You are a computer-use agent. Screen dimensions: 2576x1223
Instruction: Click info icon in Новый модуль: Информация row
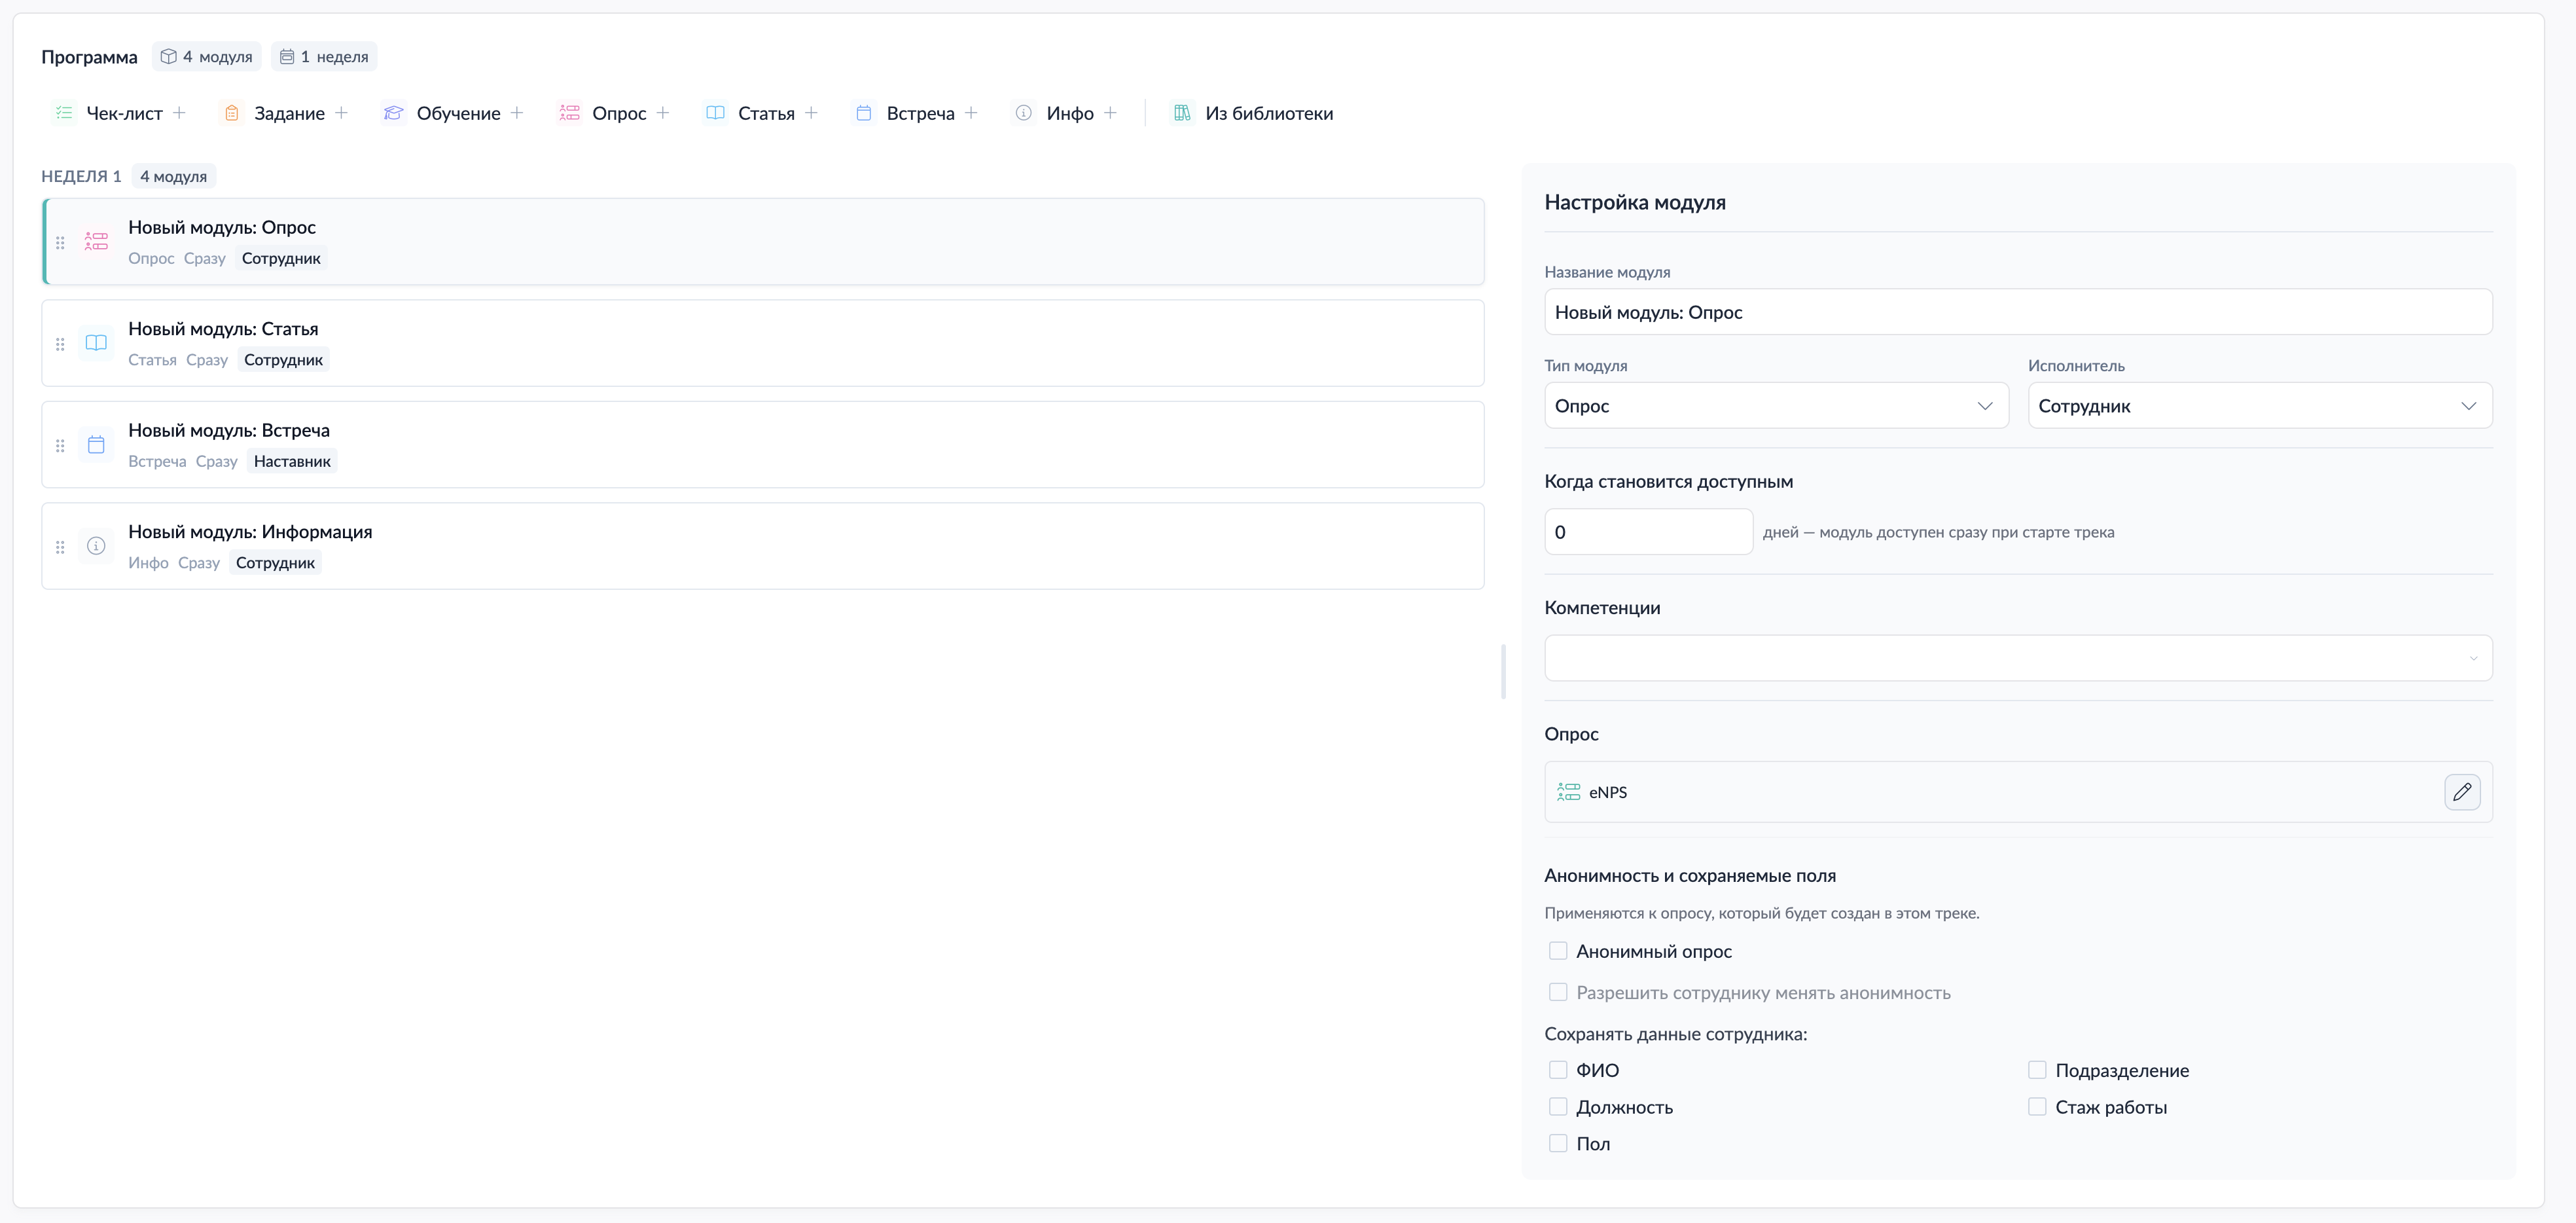pos(96,546)
